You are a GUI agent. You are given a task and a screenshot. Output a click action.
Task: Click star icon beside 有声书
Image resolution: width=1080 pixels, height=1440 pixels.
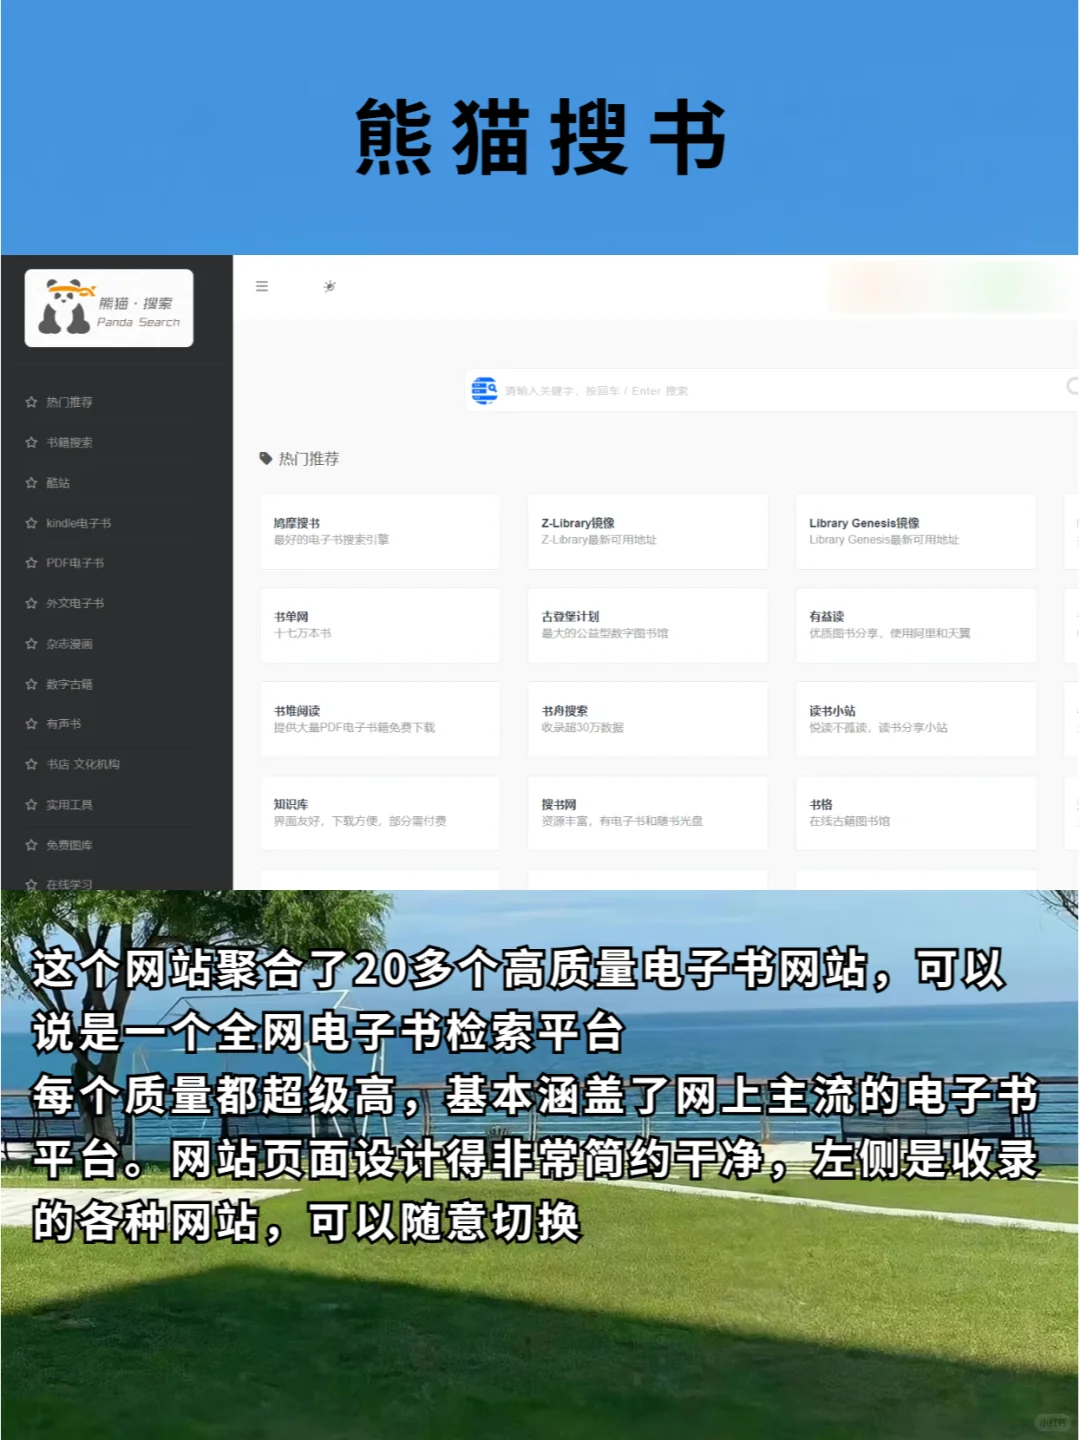pos(31,724)
